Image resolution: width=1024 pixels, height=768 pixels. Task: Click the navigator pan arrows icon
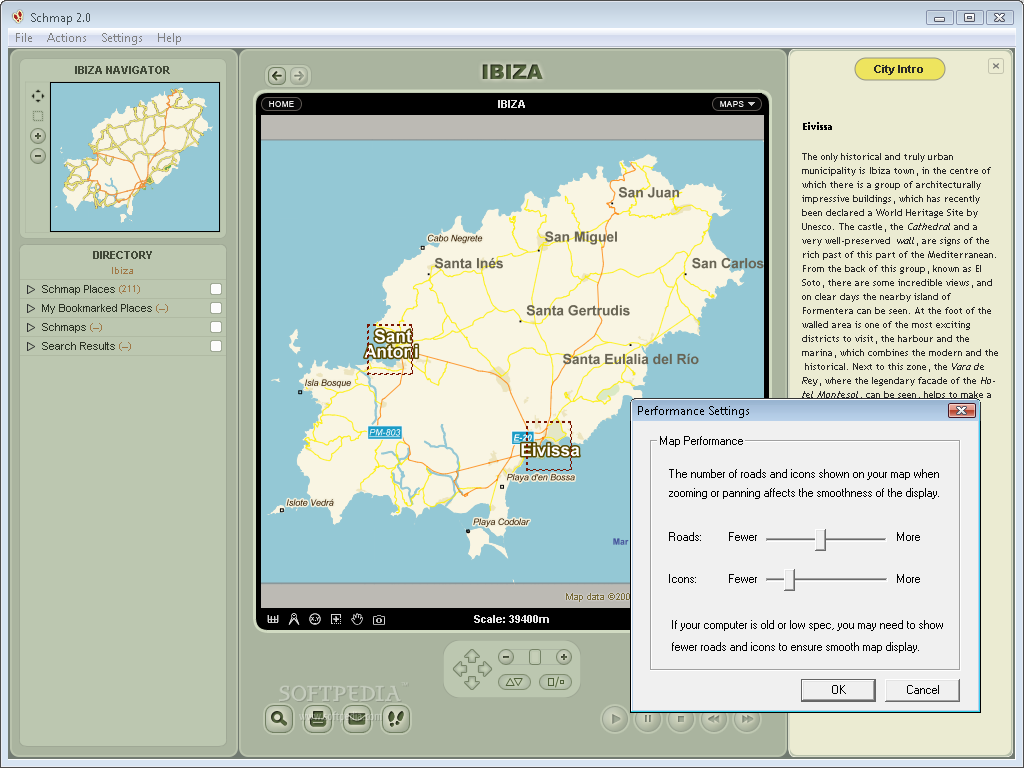point(38,96)
